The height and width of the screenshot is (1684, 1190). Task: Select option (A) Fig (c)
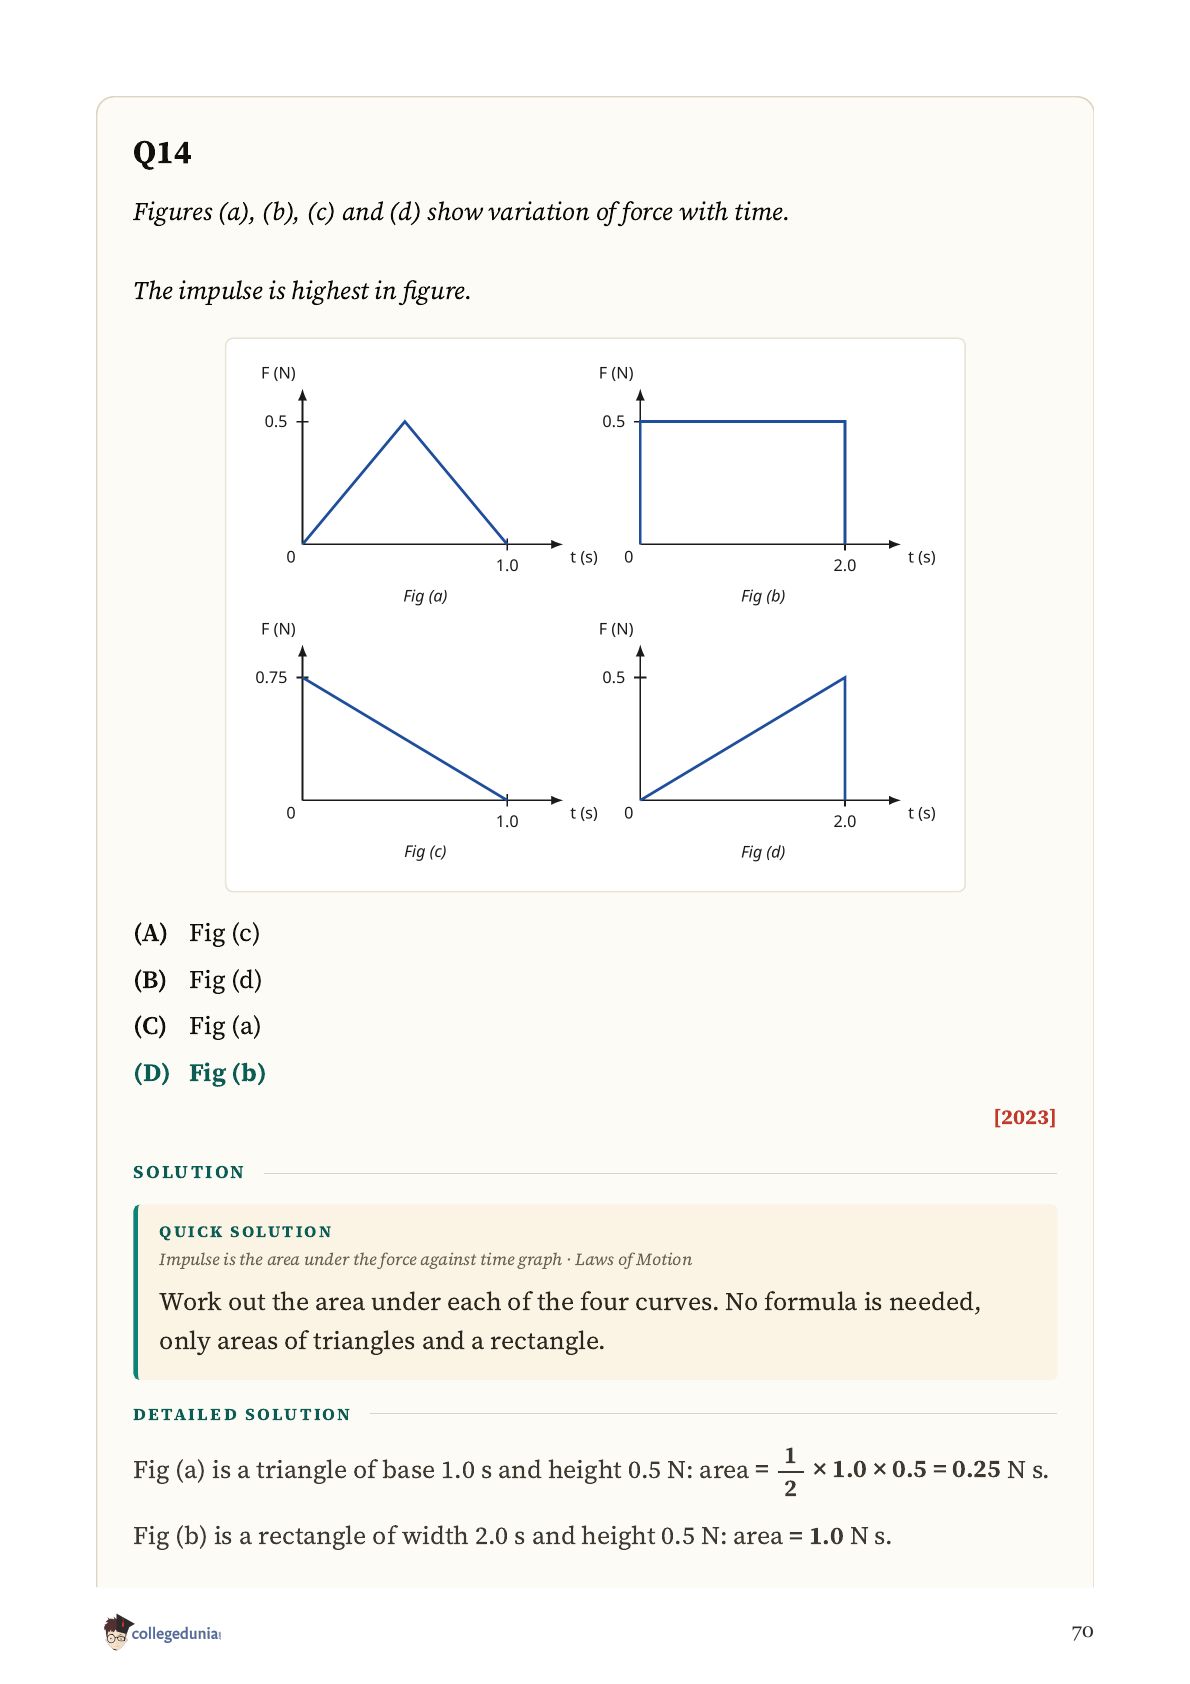click(x=197, y=933)
